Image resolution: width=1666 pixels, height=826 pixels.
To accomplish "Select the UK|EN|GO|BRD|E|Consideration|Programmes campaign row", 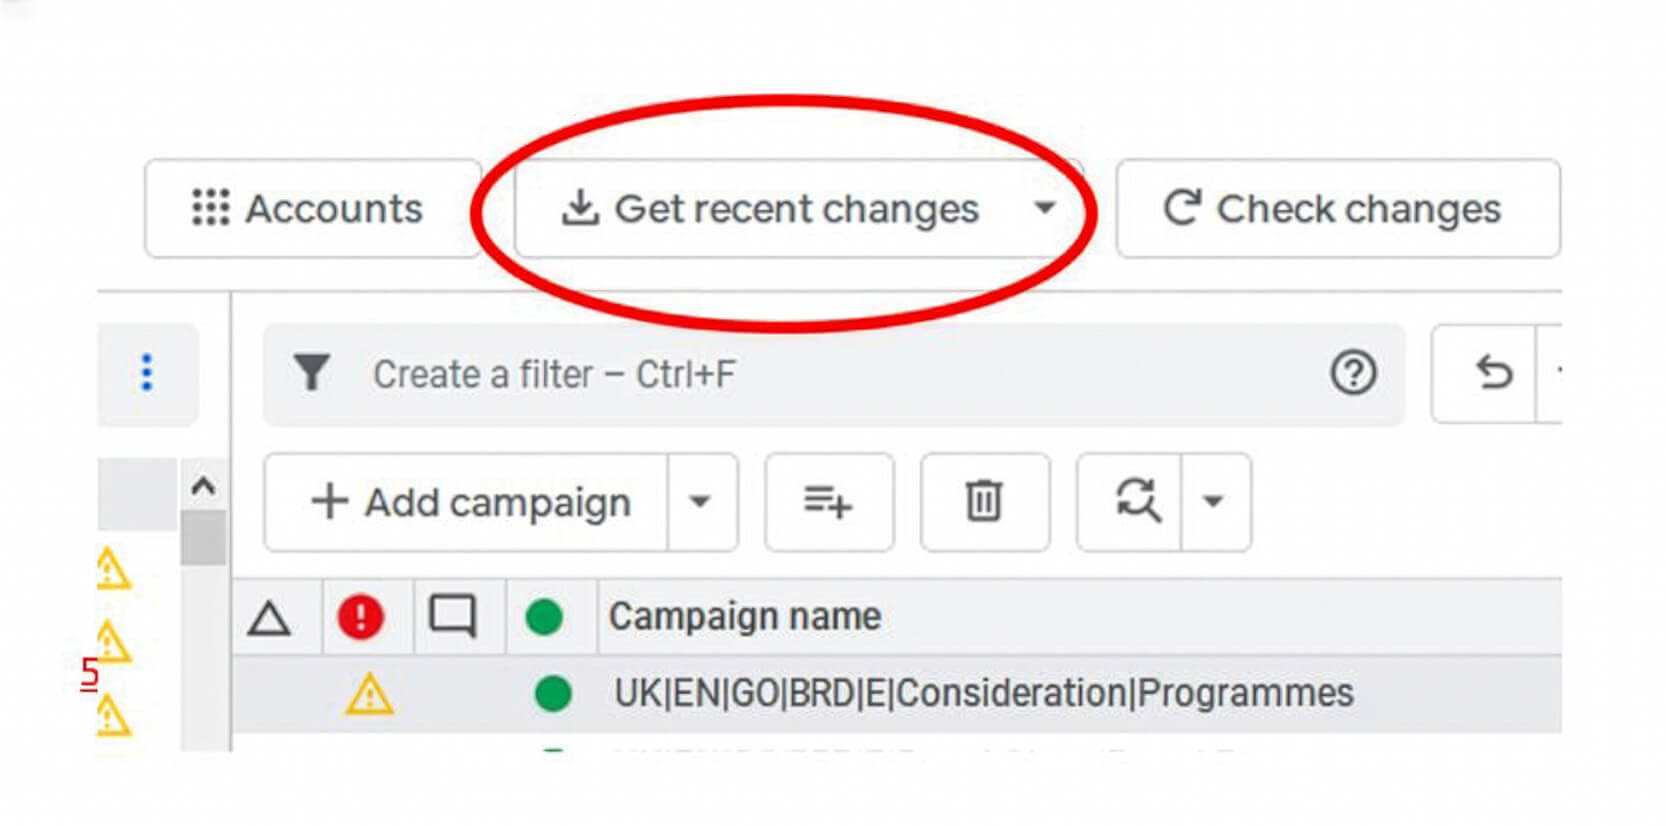I will pos(983,694).
